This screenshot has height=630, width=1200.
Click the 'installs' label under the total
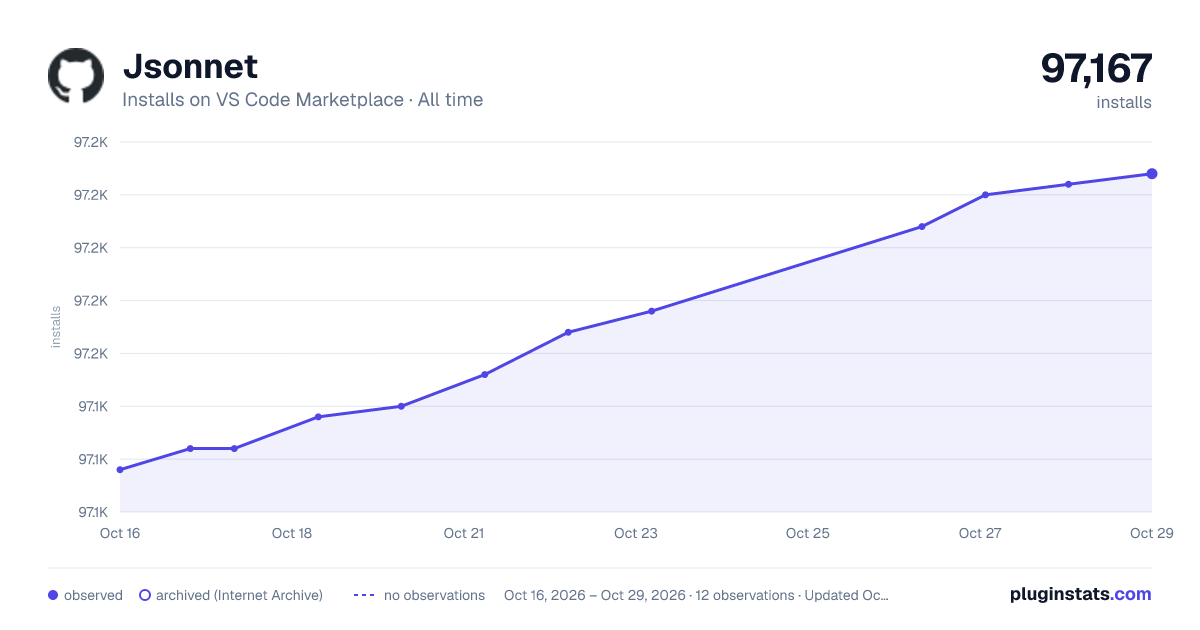click(1124, 102)
